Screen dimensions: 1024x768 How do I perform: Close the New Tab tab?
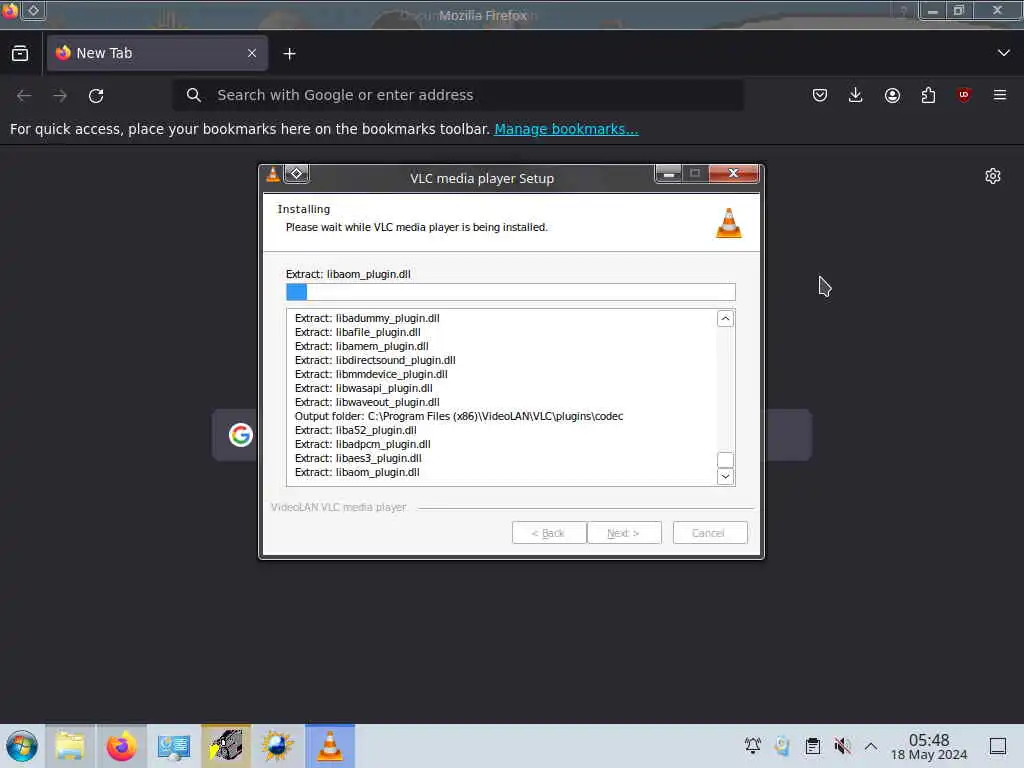pyautogui.click(x=252, y=54)
